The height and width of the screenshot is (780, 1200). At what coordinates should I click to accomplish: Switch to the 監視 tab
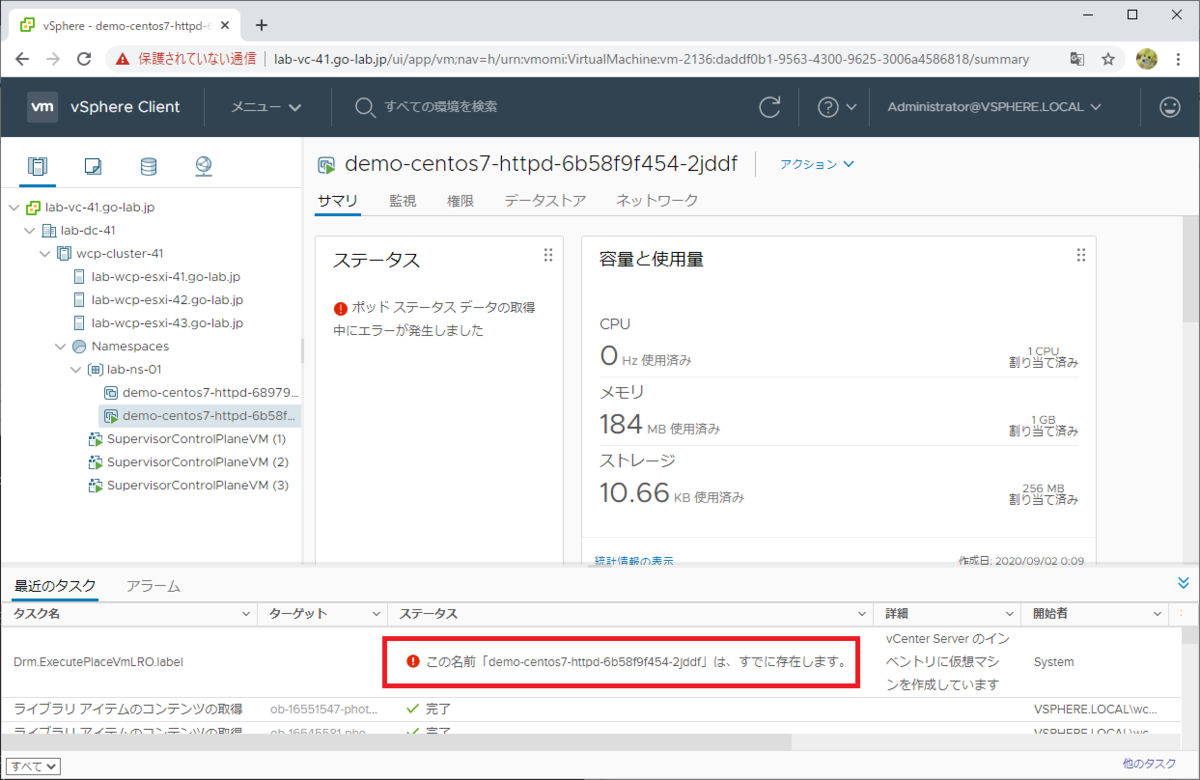point(402,201)
